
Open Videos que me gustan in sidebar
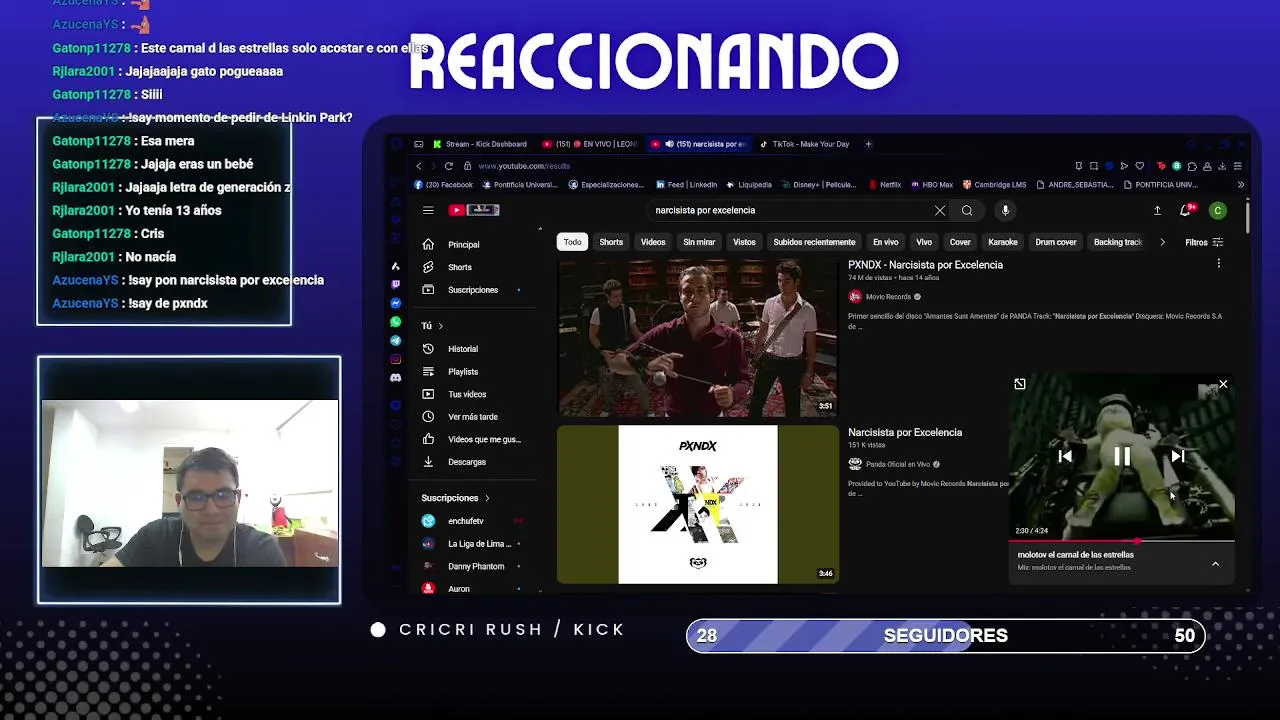click(x=484, y=439)
